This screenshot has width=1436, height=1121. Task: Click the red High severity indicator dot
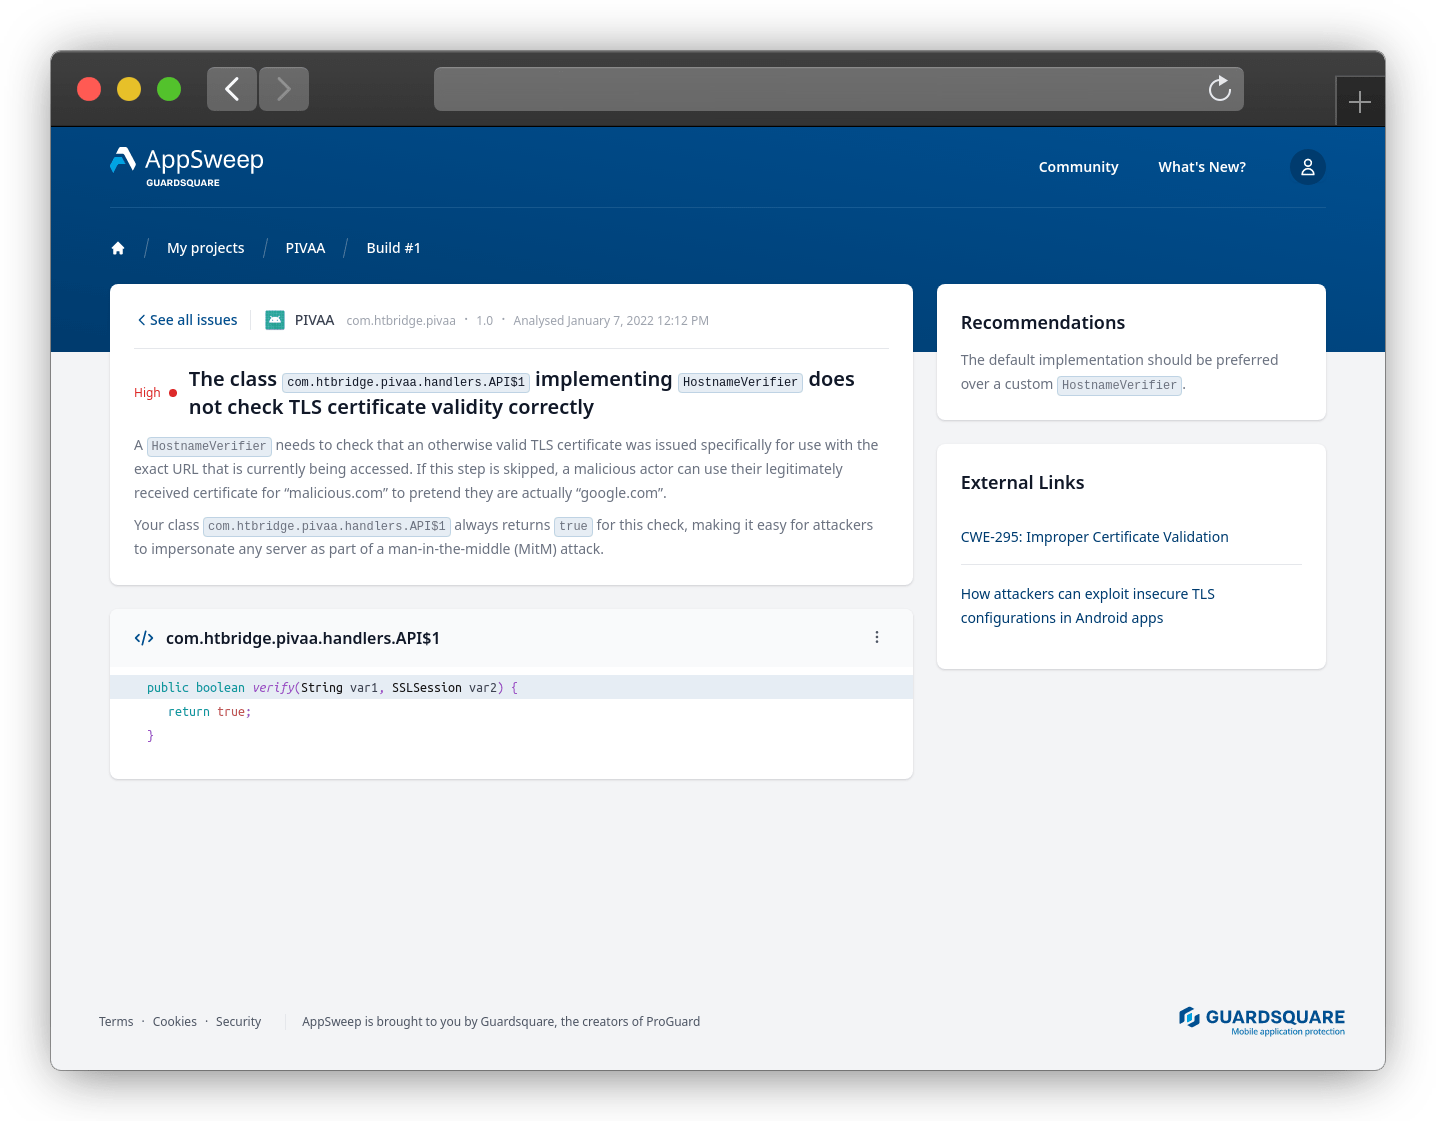[172, 393]
